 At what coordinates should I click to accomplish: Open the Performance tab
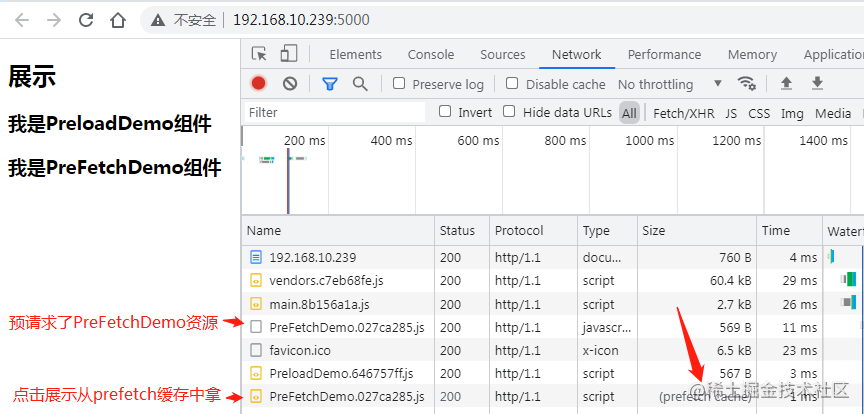click(664, 54)
